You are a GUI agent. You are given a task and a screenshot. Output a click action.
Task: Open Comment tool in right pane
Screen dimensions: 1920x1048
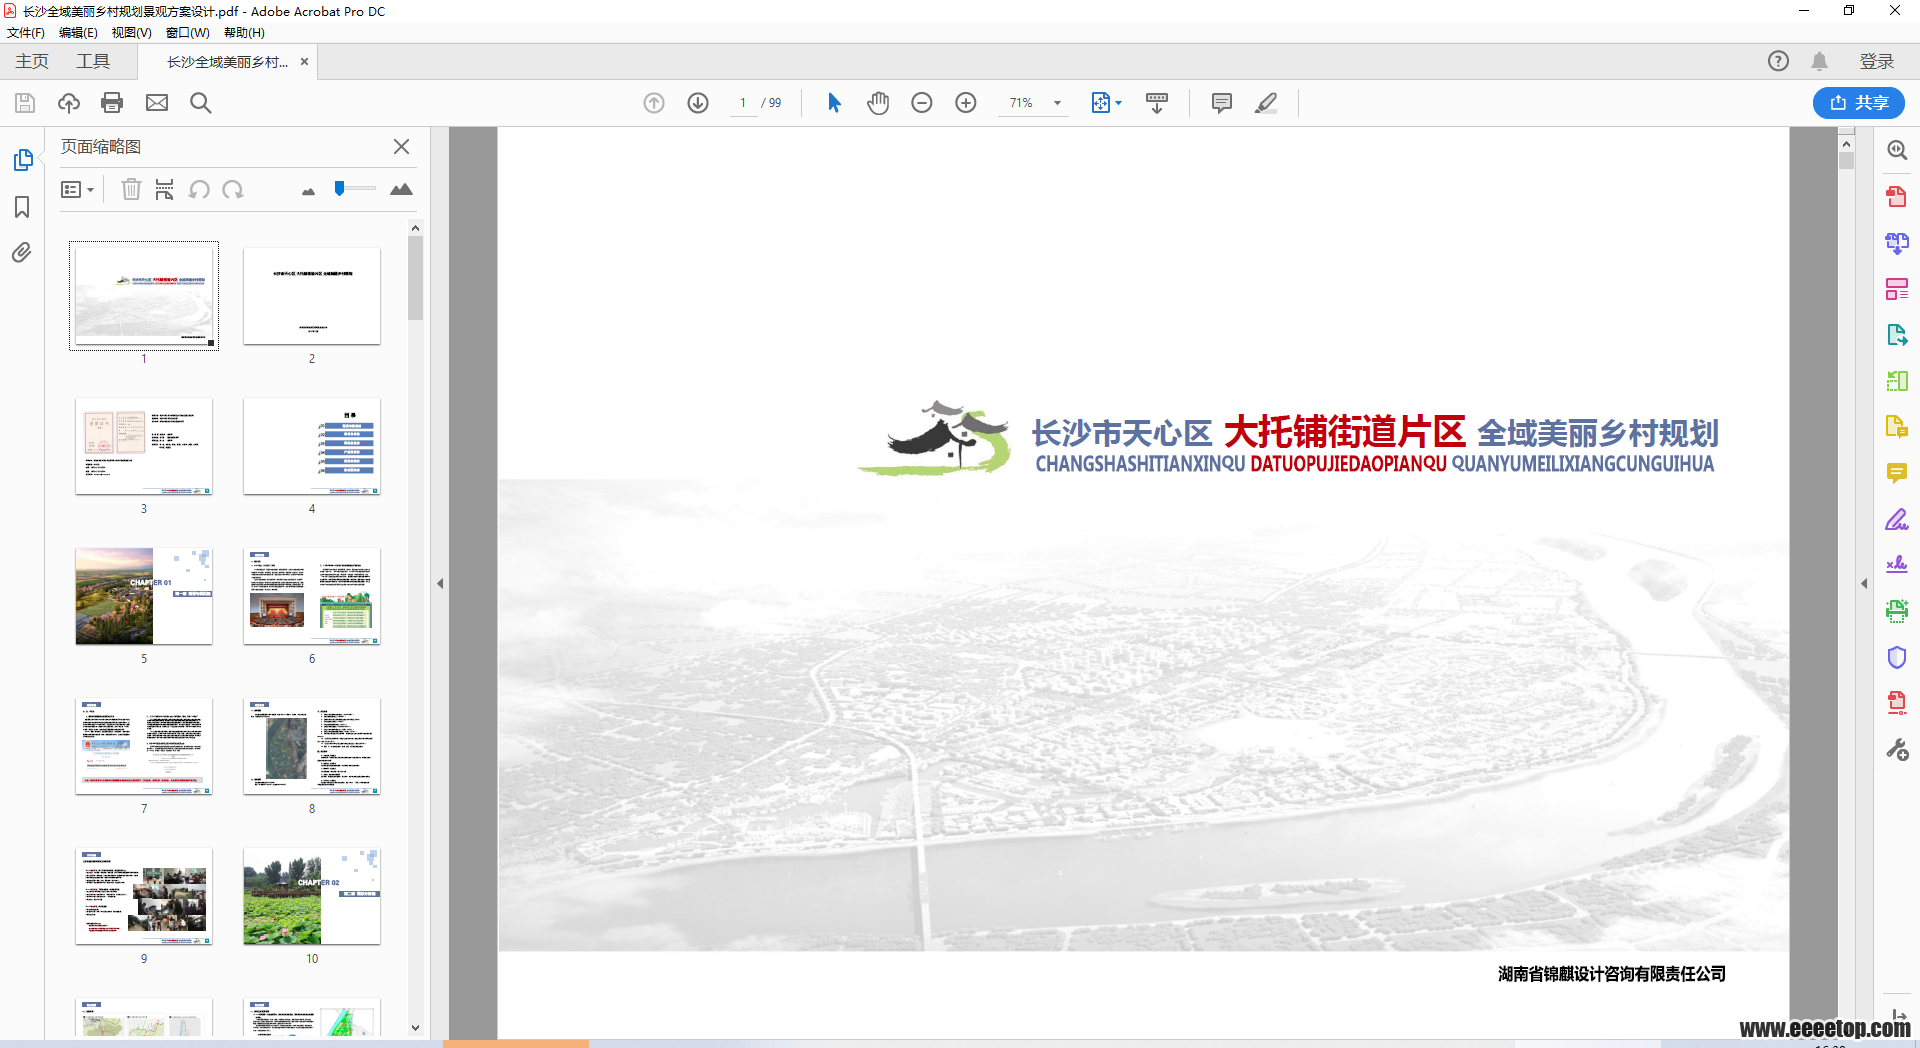pos(1897,473)
